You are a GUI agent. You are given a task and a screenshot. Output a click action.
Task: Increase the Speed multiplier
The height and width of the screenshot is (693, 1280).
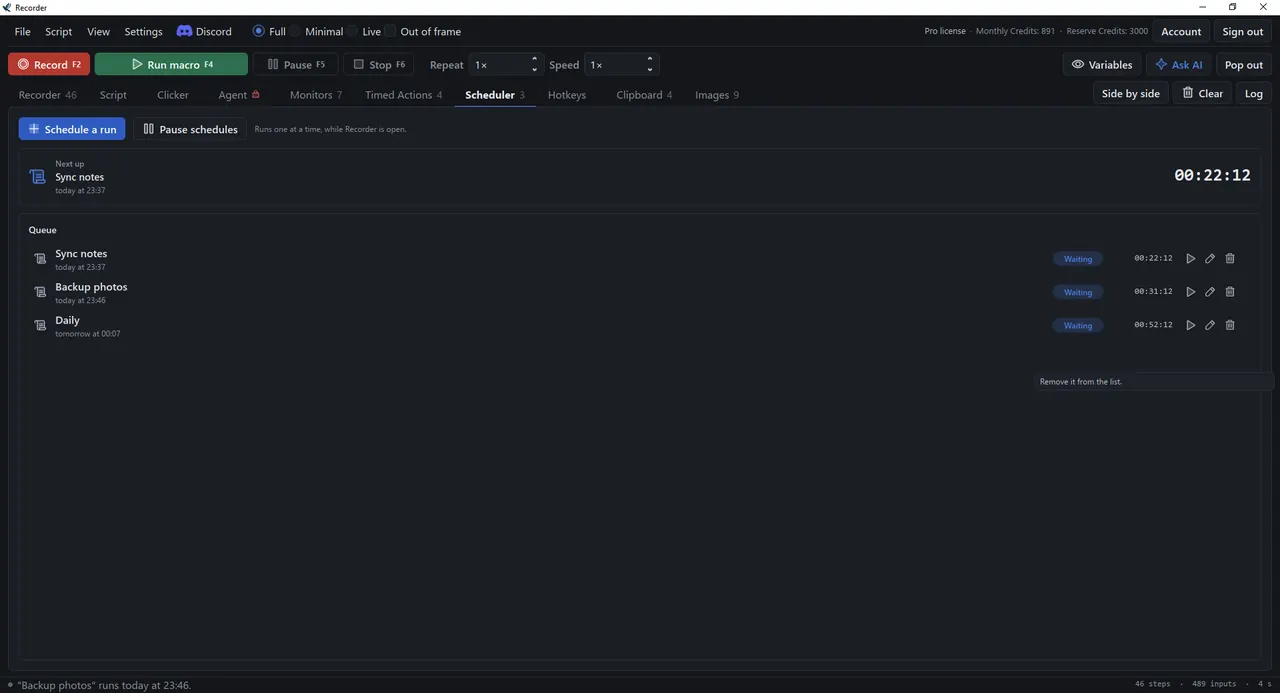pos(650,59)
